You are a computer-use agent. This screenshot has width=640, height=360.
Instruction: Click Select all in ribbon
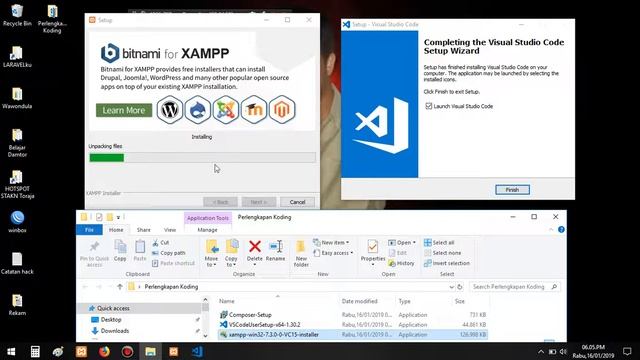point(439,242)
